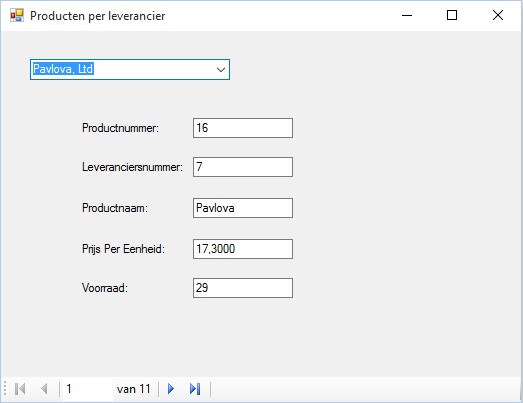Close the Producten per leverancier window
The image size is (523, 403).
coord(498,15)
